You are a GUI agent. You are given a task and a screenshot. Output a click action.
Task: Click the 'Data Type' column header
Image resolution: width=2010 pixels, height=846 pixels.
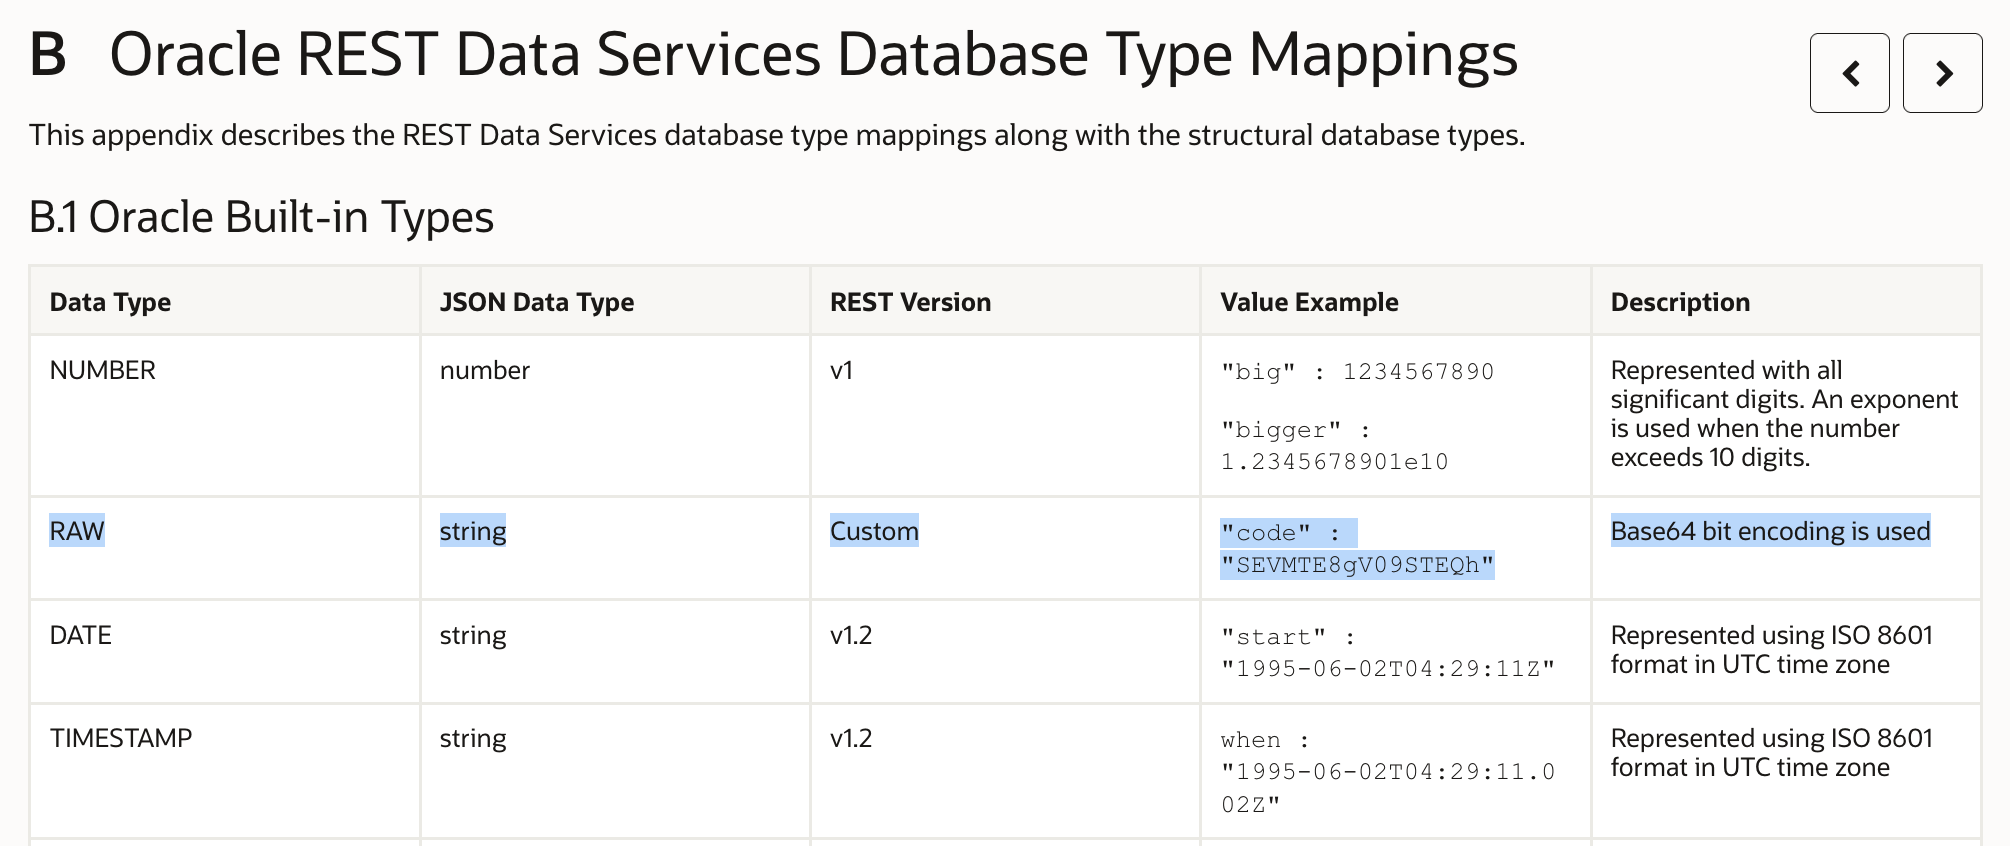pyautogui.click(x=110, y=302)
